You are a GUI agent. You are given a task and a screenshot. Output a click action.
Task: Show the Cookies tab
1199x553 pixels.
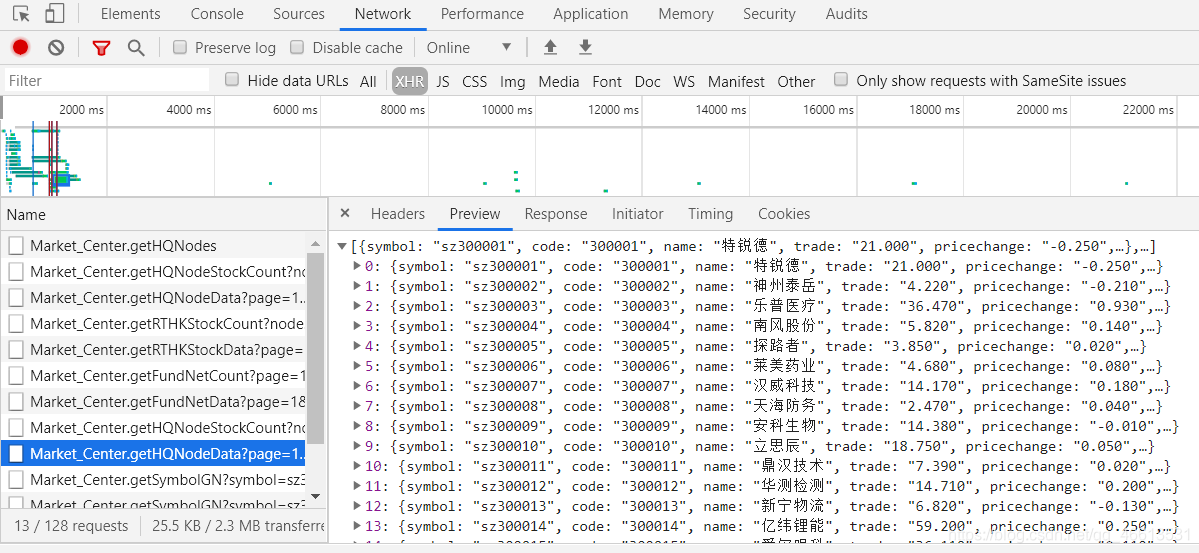click(x=784, y=214)
